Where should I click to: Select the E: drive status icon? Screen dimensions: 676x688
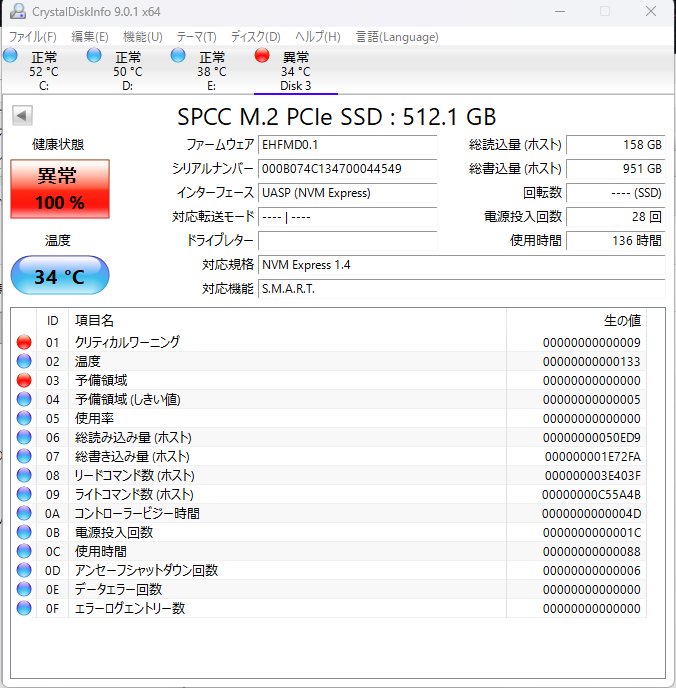[178, 56]
